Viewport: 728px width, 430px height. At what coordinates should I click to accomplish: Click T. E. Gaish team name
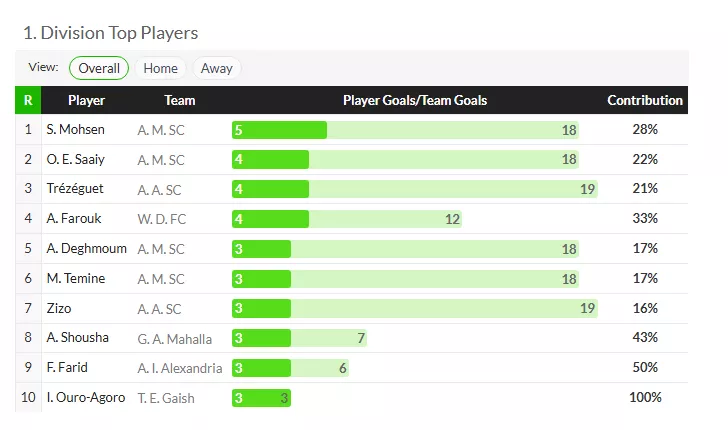pos(166,398)
